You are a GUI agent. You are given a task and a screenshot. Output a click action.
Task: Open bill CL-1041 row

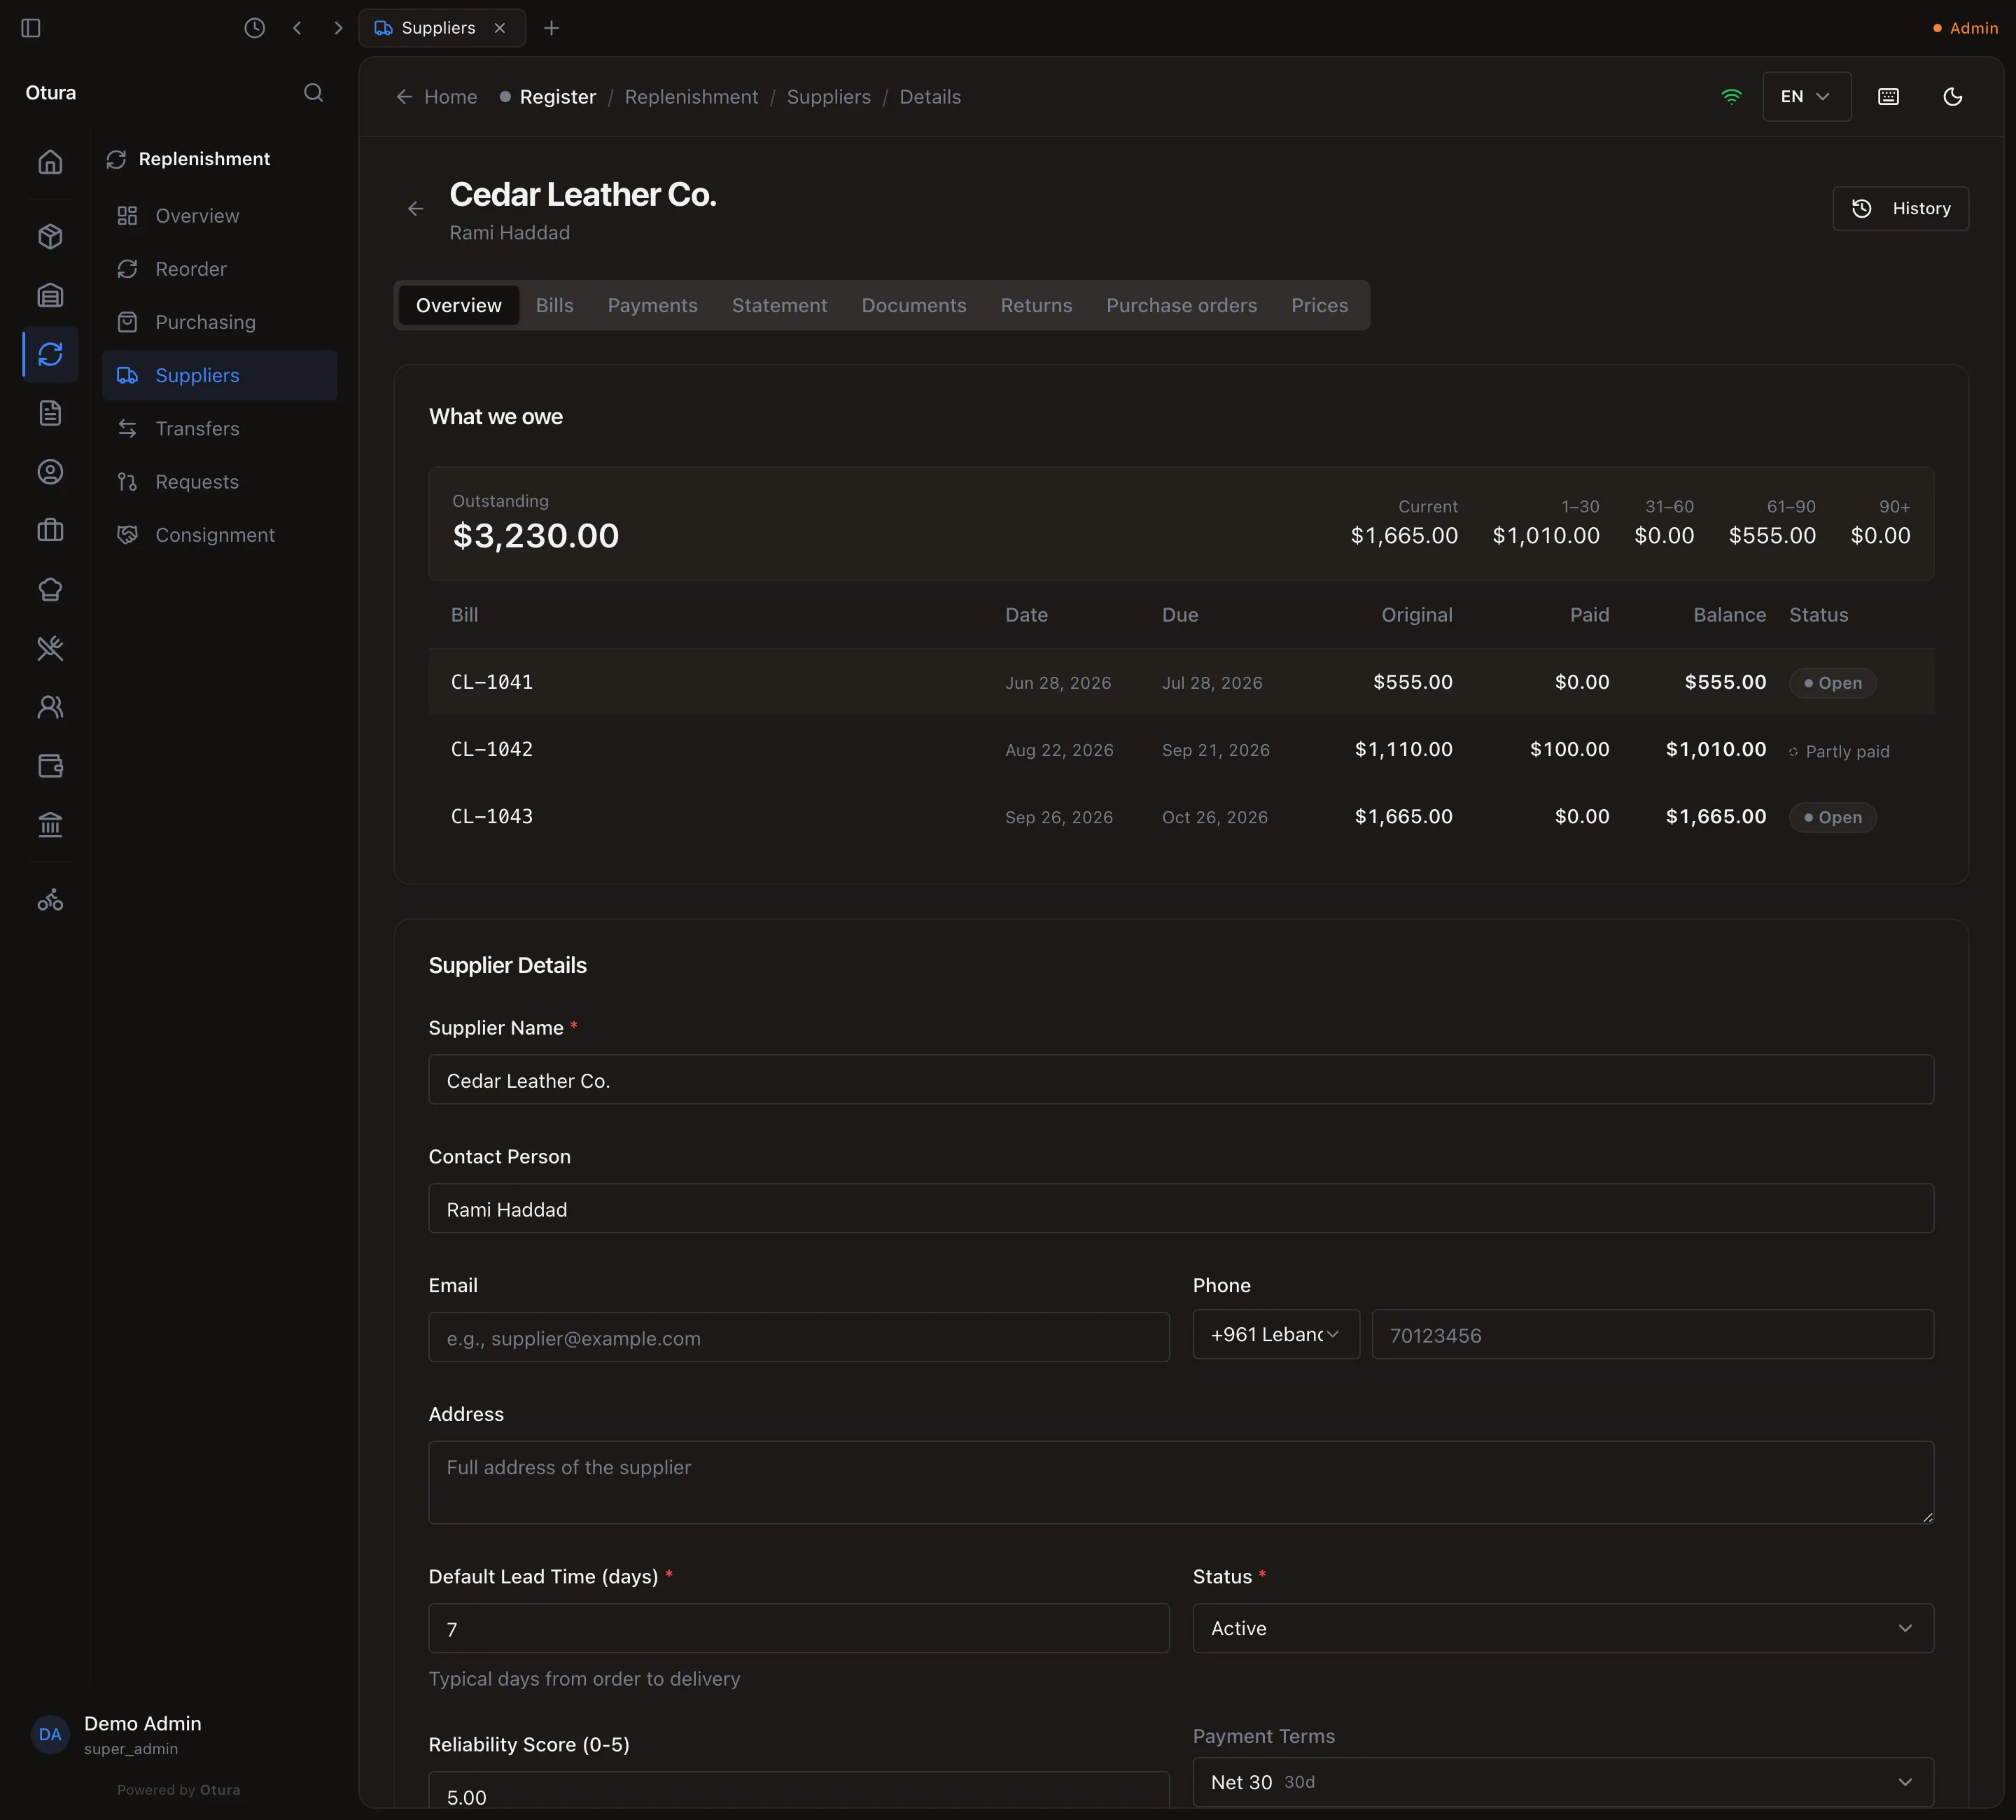(1181, 682)
